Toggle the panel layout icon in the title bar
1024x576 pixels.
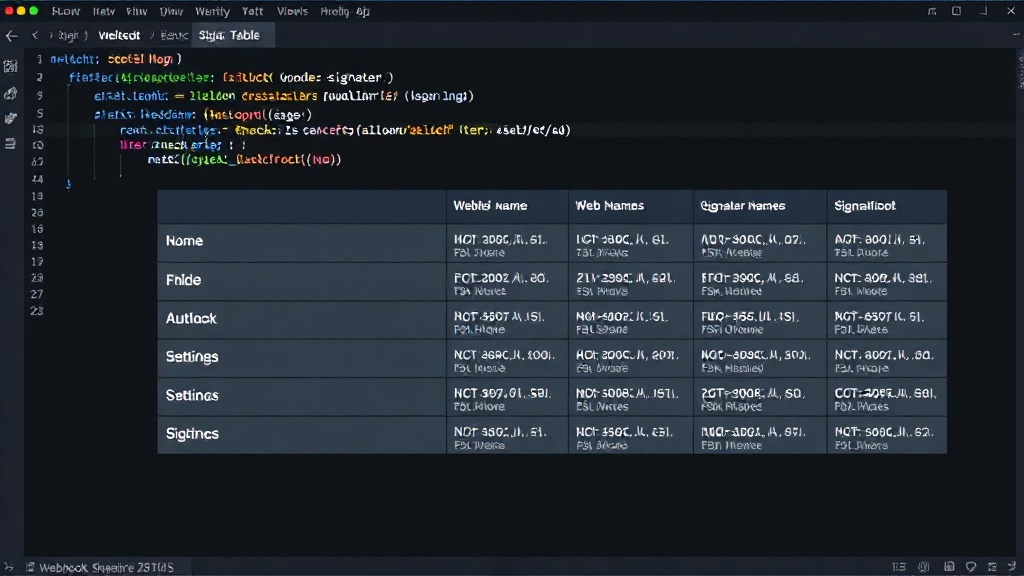(932, 11)
